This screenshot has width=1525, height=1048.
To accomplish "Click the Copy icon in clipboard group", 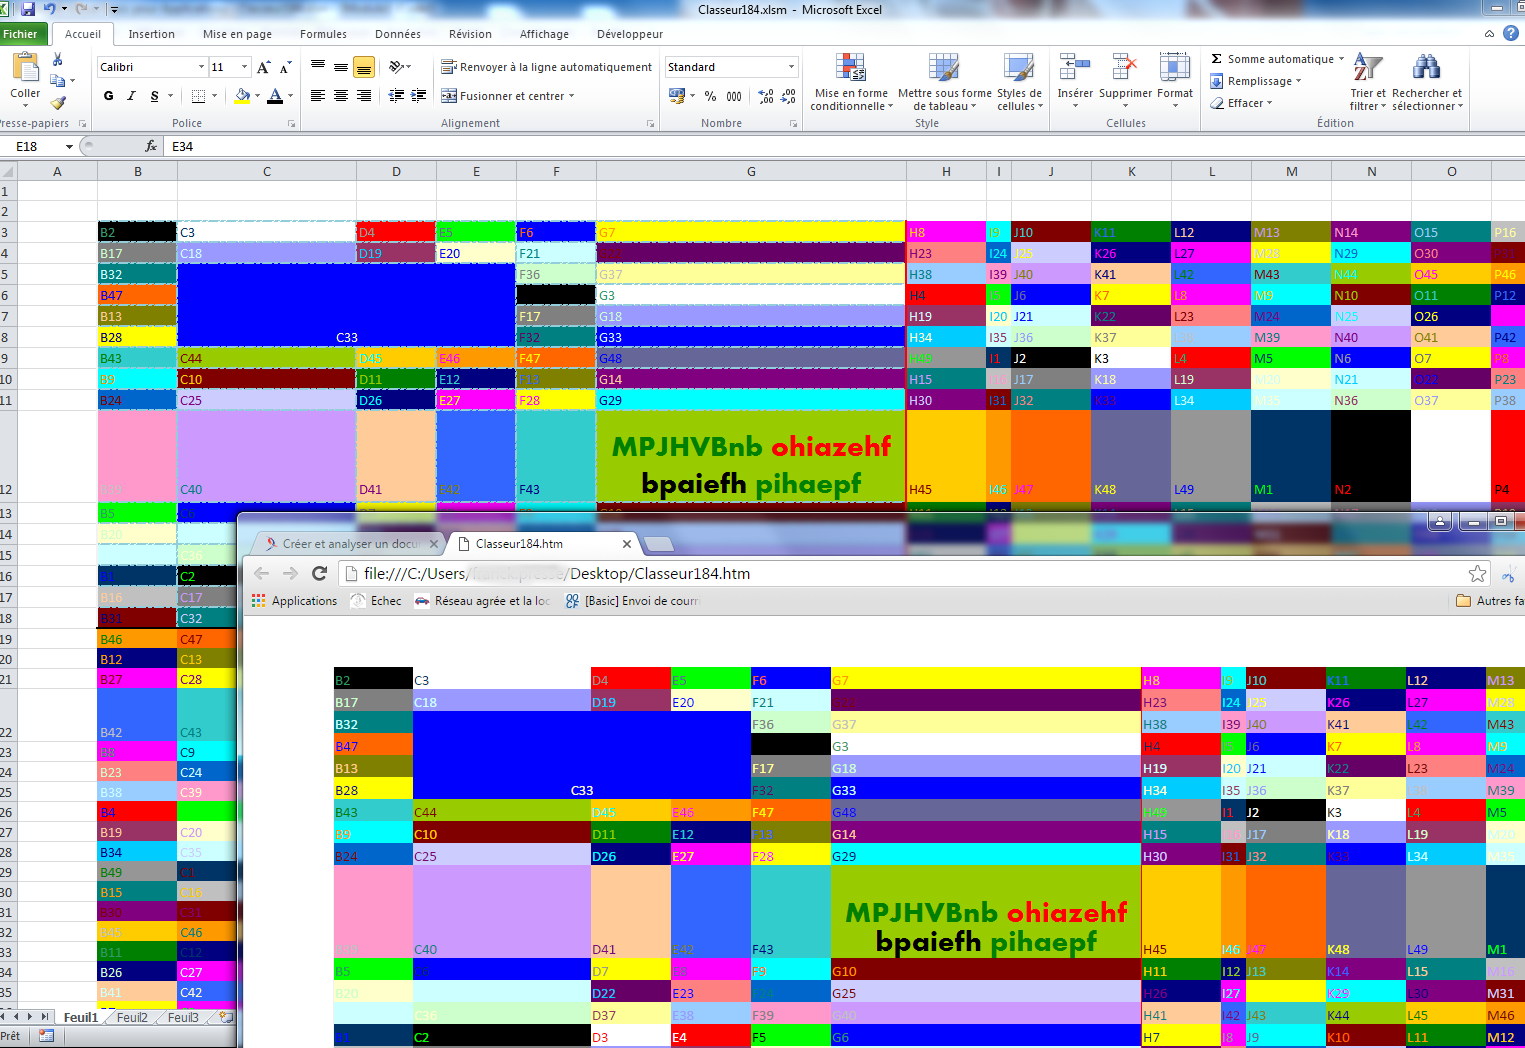I will pyautogui.click(x=57, y=81).
